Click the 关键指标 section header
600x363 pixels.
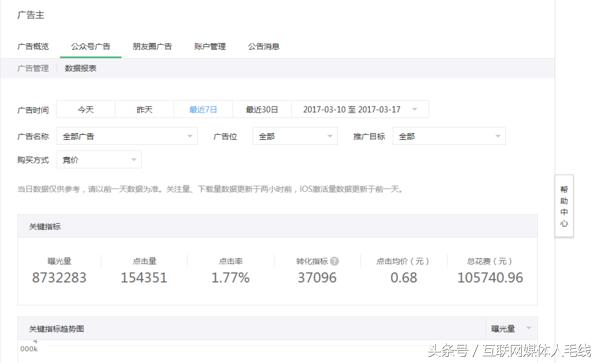click(277, 226)
